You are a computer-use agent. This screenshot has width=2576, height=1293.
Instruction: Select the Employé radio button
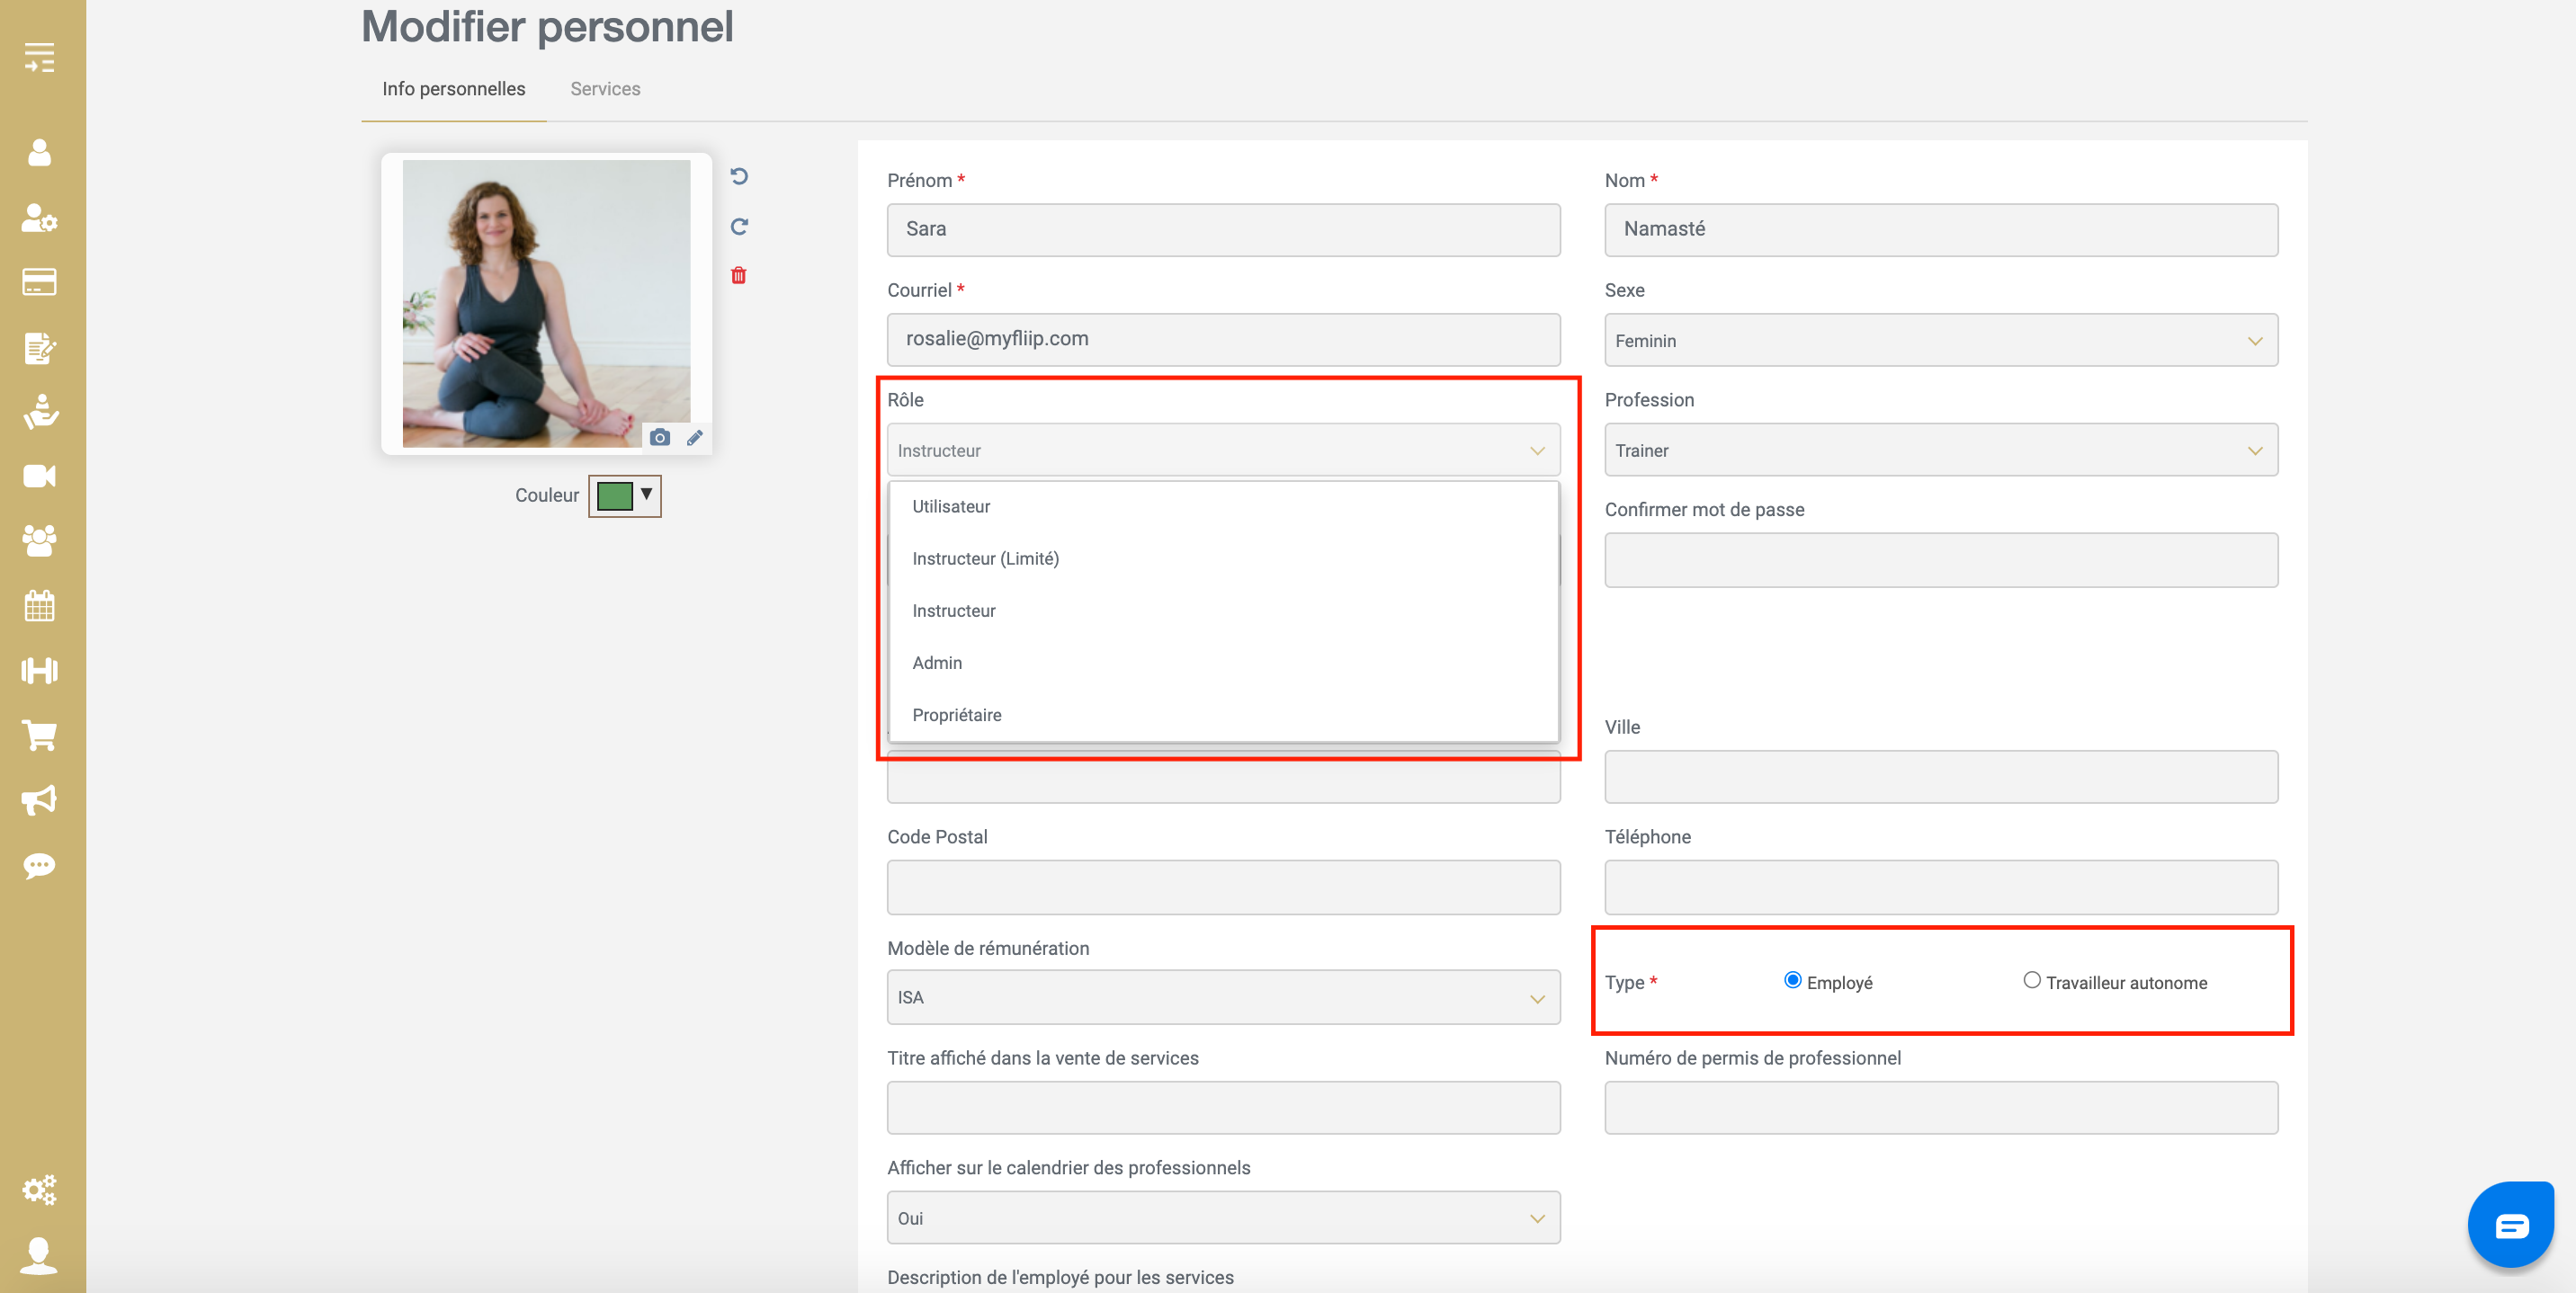coord(1792,980)
